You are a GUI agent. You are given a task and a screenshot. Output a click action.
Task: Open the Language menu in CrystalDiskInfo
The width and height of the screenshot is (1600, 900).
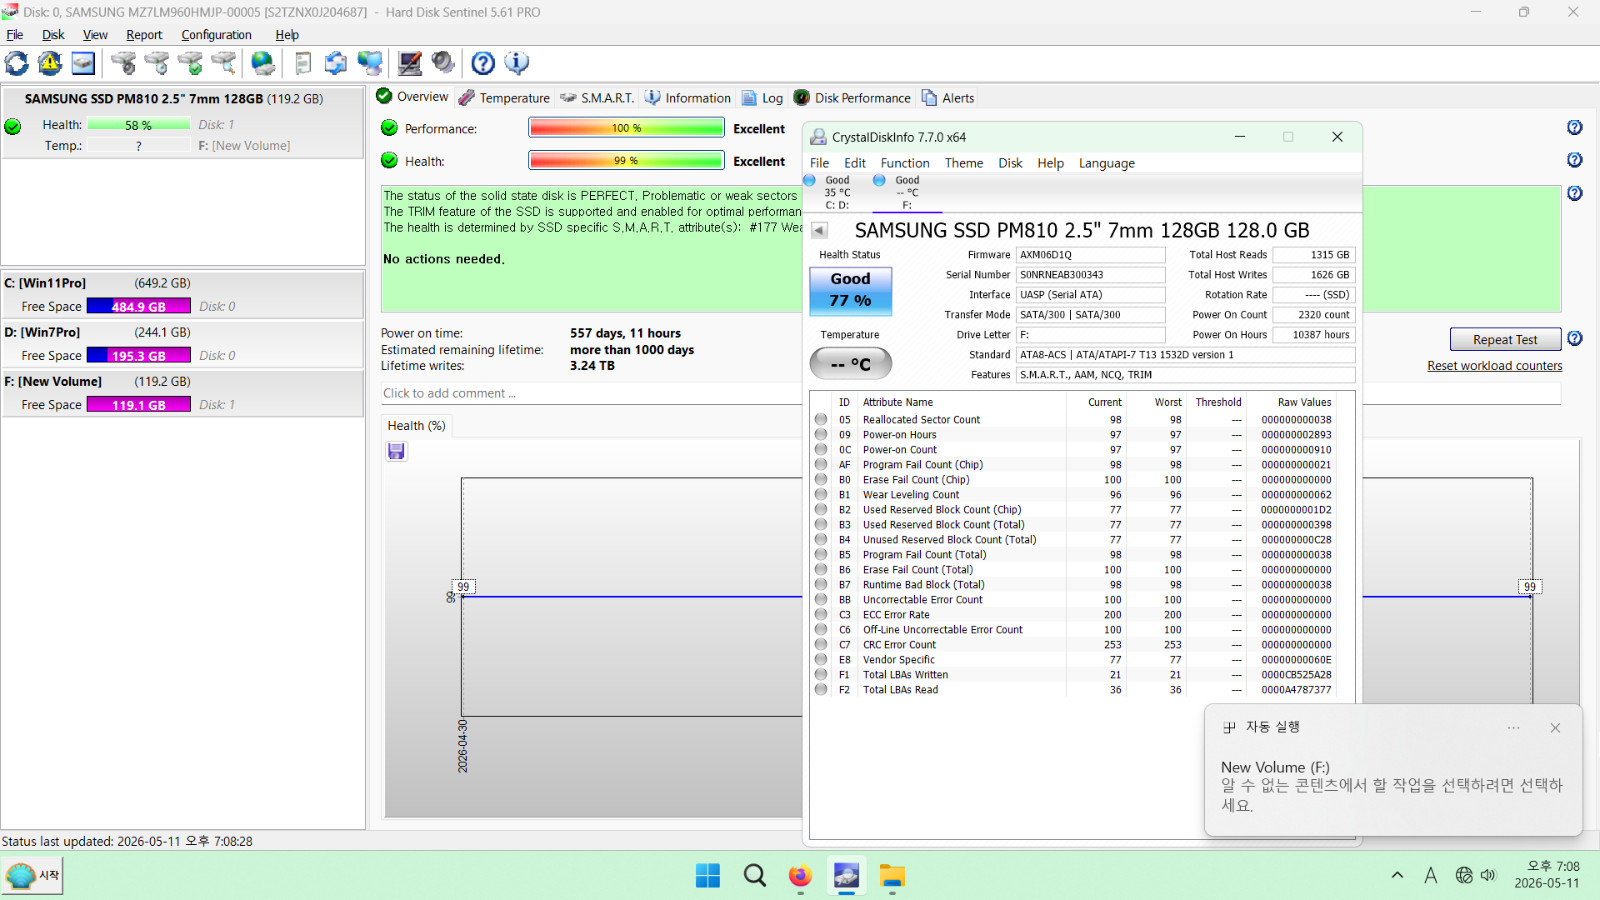[x=1107, y=163]
